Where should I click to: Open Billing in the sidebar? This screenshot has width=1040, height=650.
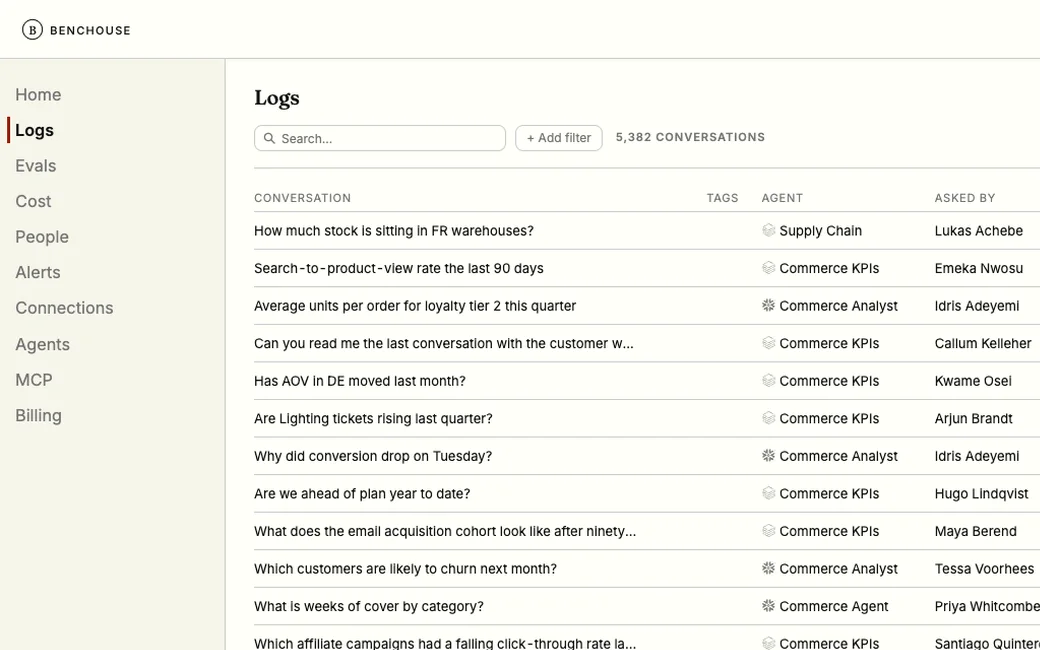(x=38, y=415)
